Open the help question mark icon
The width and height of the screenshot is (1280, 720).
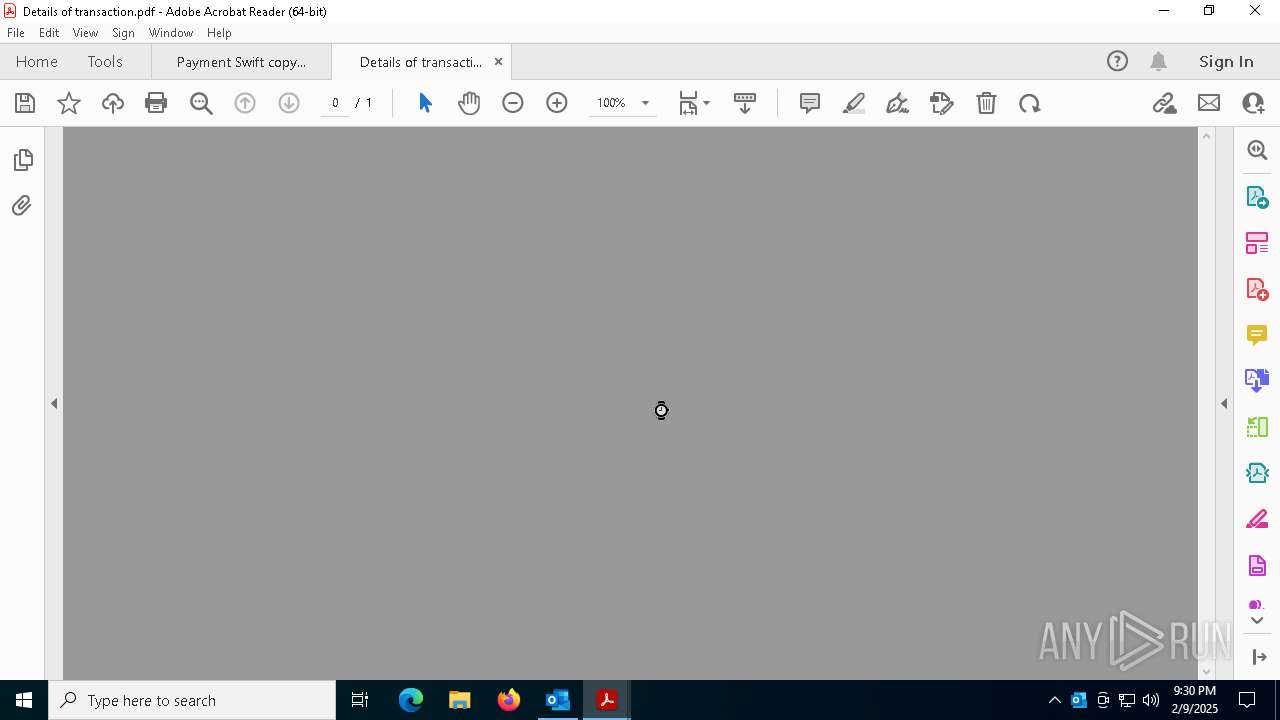[x=1117, y=62]
